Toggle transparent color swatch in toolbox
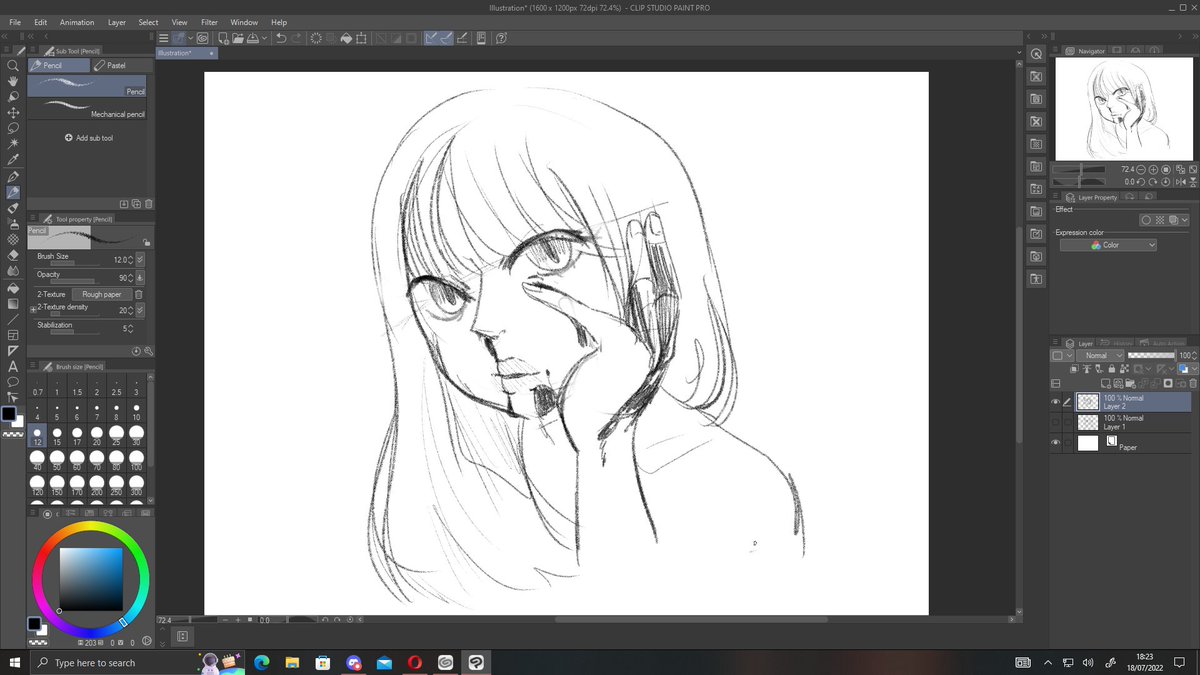 click(13, 435)
